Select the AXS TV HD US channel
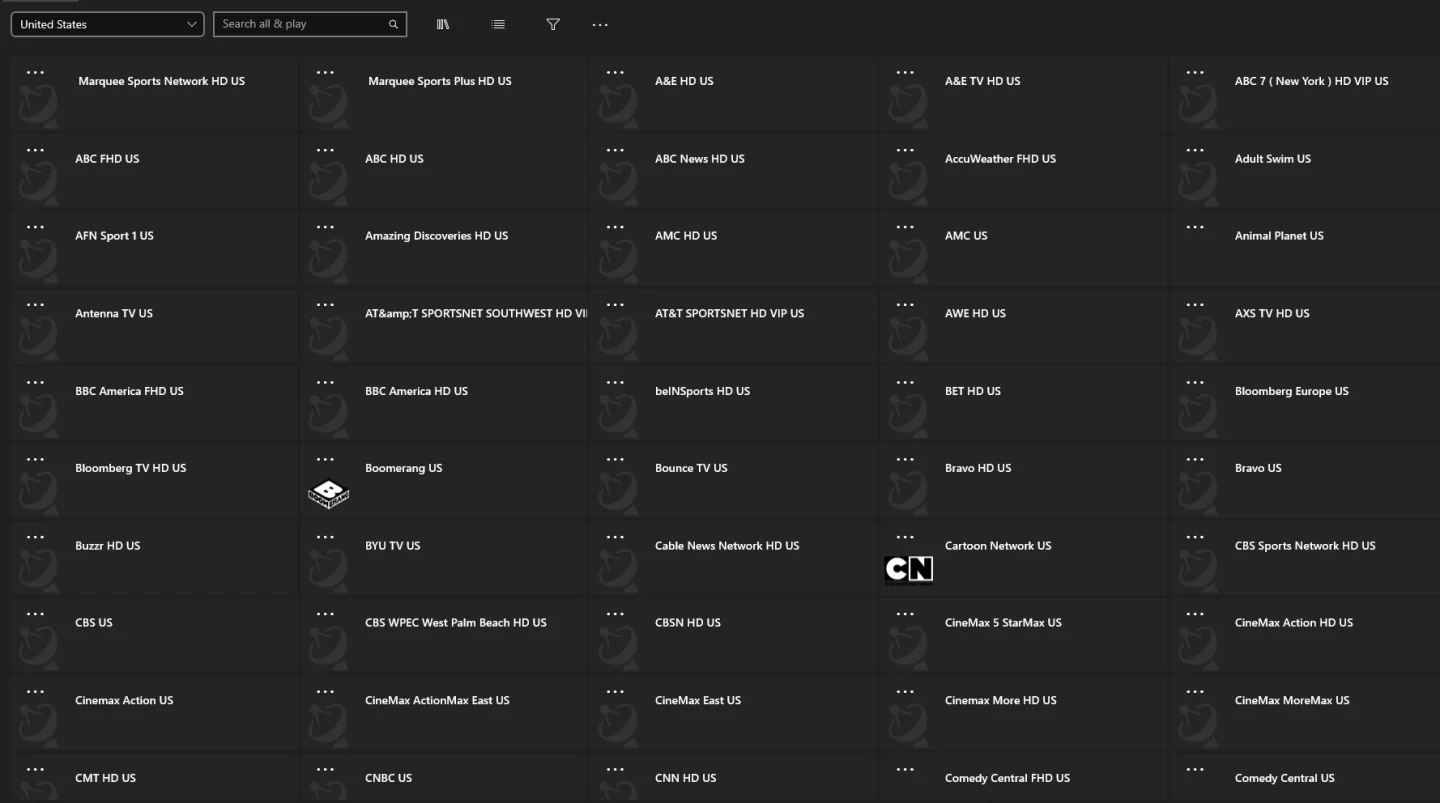The image size is (1440, 803). coord(1272,314)
